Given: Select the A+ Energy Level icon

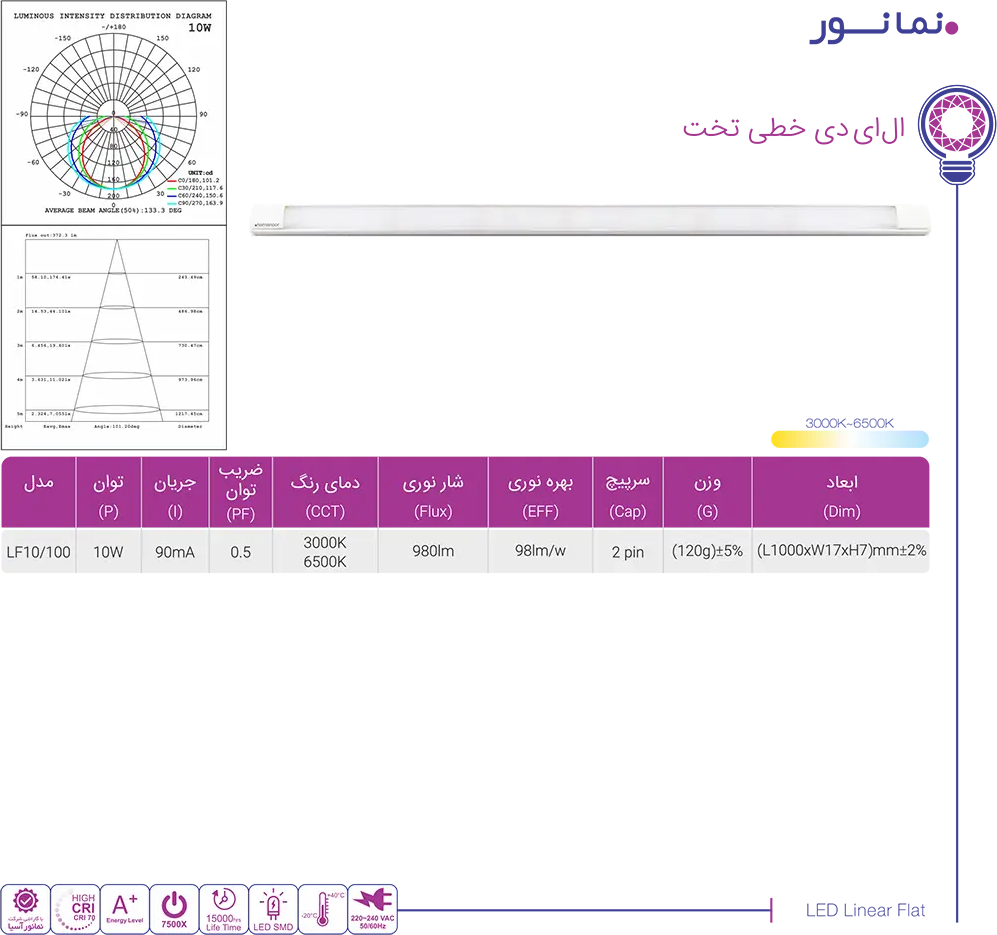Looking at the screenshot, I should (125, 909).
